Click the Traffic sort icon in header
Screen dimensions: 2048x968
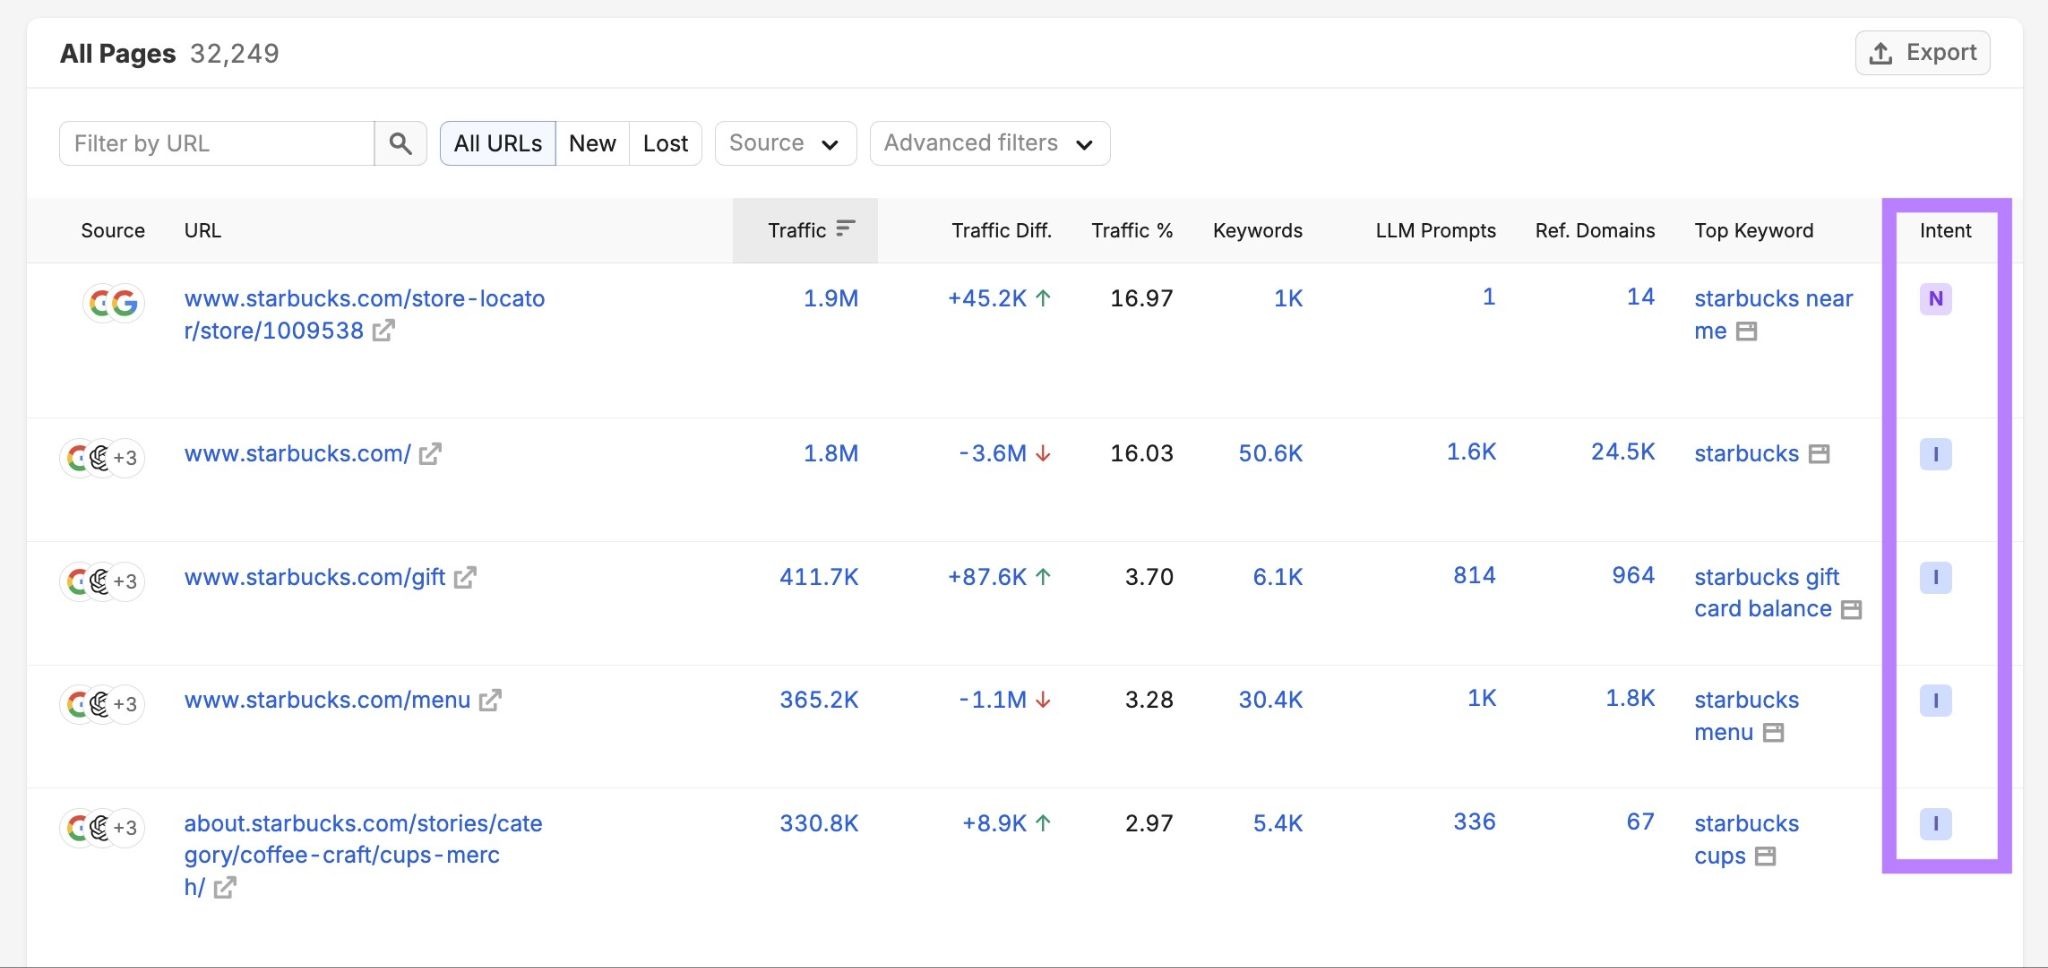pos(845,229)
